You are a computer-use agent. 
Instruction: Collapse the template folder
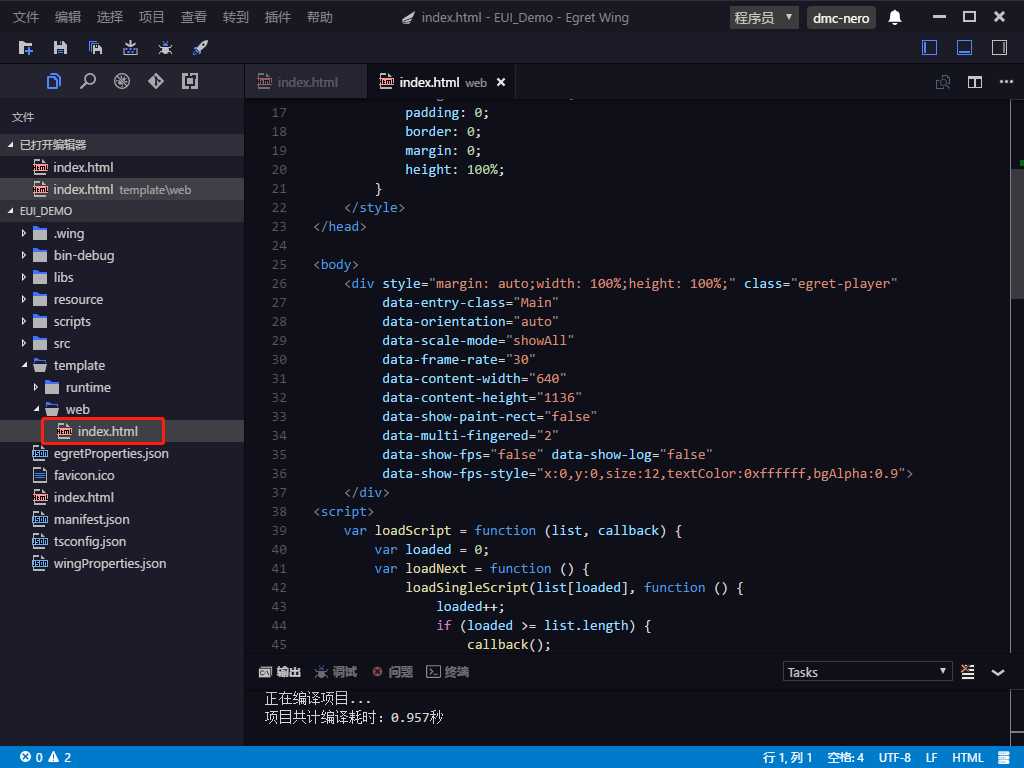pyautogui.click(x=122, y=365)
